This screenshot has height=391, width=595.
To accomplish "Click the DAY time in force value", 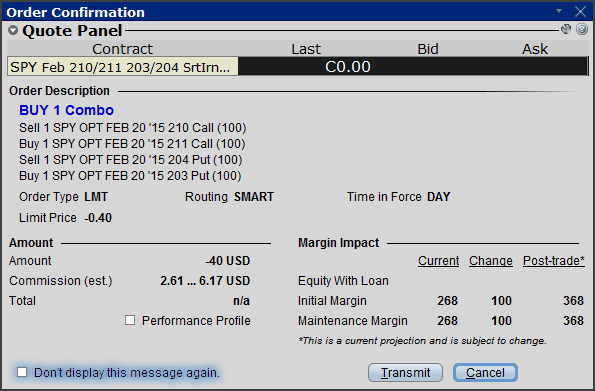I will pyautogui.click(x=439, y=197).
